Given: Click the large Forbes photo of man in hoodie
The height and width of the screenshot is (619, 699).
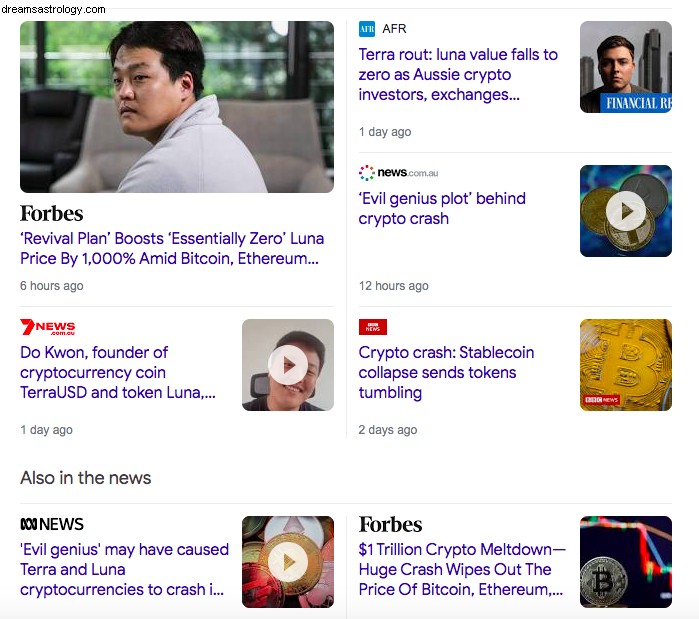Looking at the screenshot, I should tap(177, 107).
